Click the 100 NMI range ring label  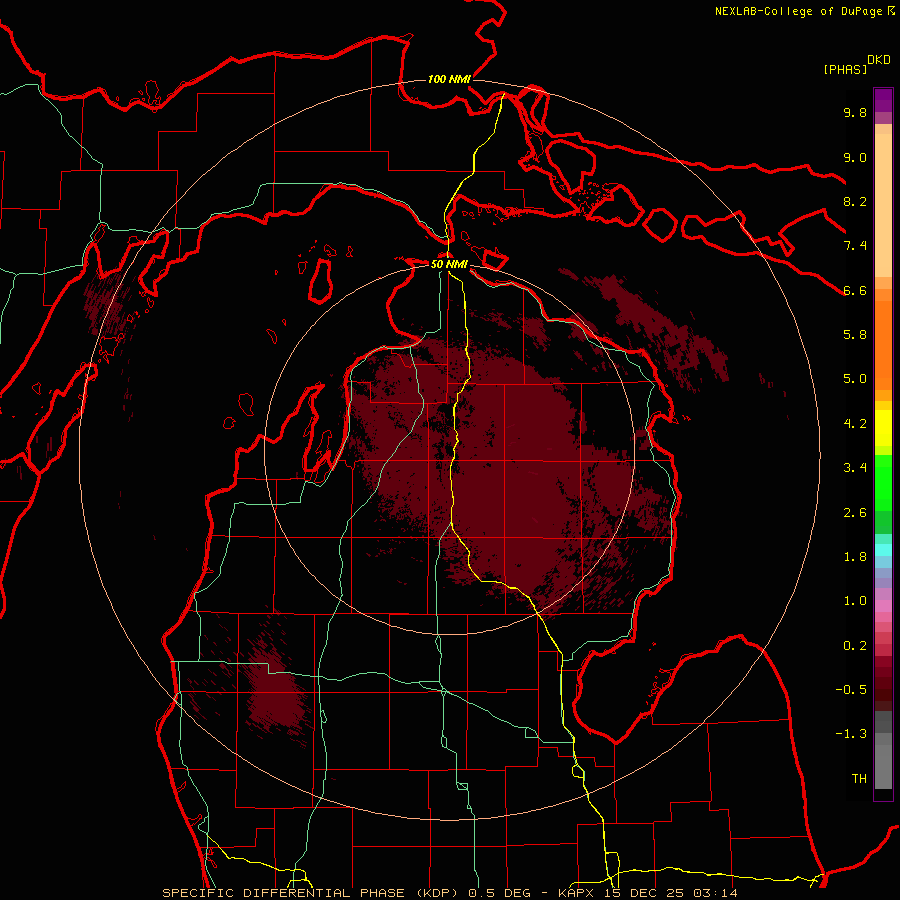click(449, 79)
